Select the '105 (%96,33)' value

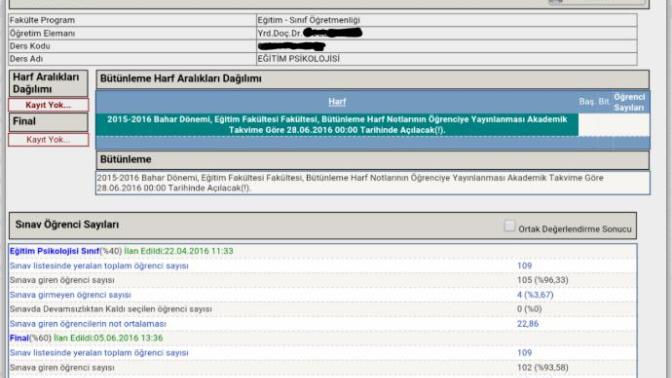(x=543, y=280)
